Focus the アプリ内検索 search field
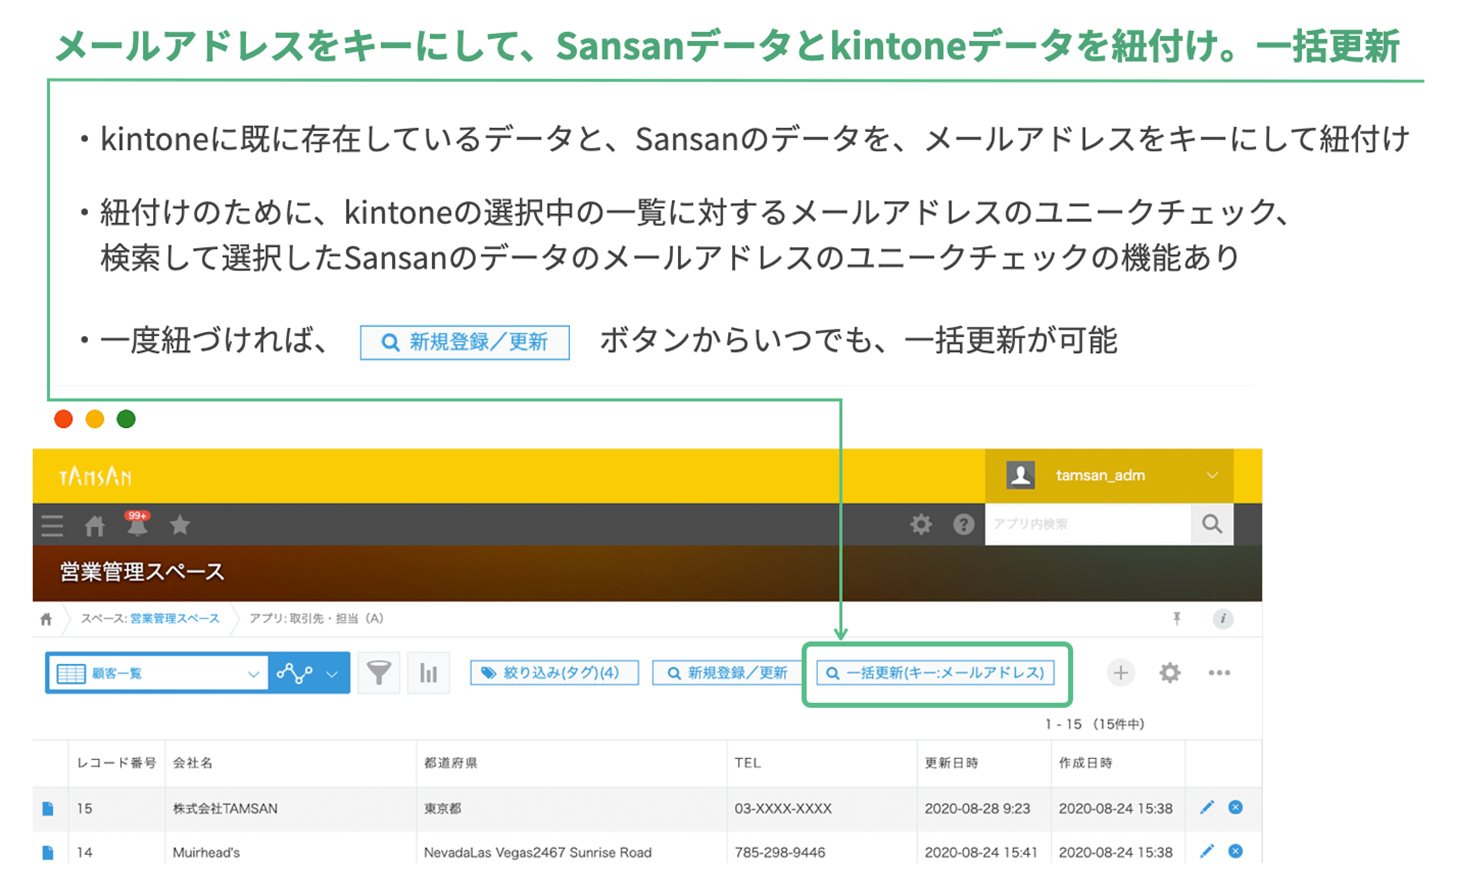The width and height of the screenshot is (1465, 890). click(1087, 524)
